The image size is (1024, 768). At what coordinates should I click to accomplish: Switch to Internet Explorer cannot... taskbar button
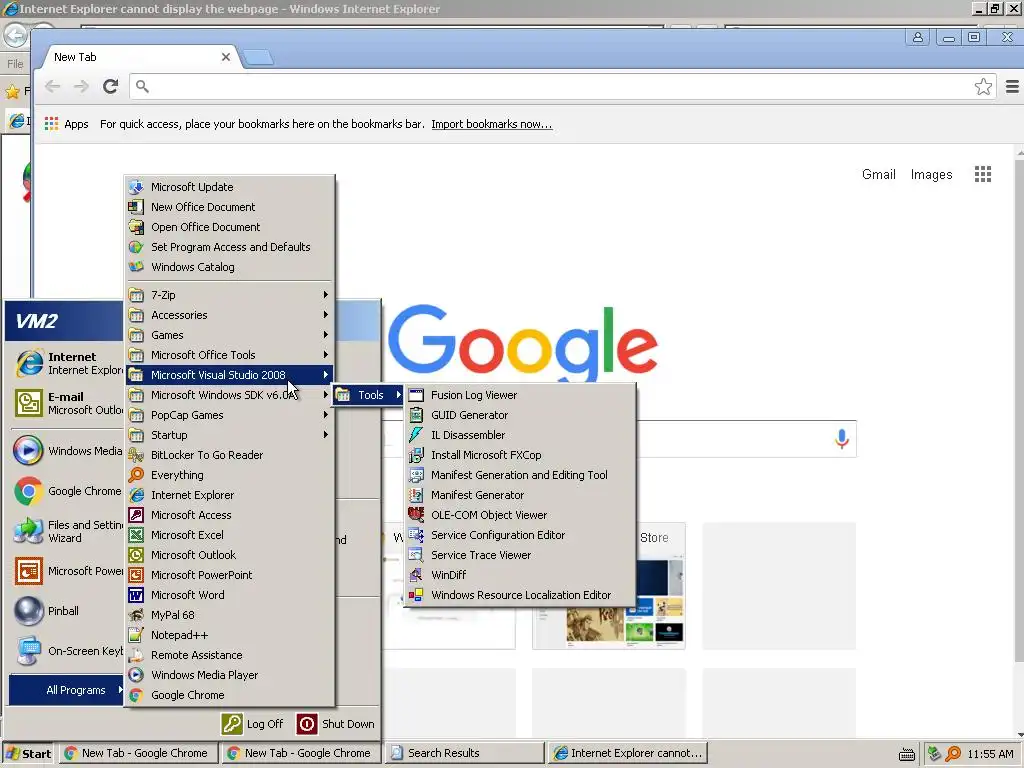[x=628, y=754]
